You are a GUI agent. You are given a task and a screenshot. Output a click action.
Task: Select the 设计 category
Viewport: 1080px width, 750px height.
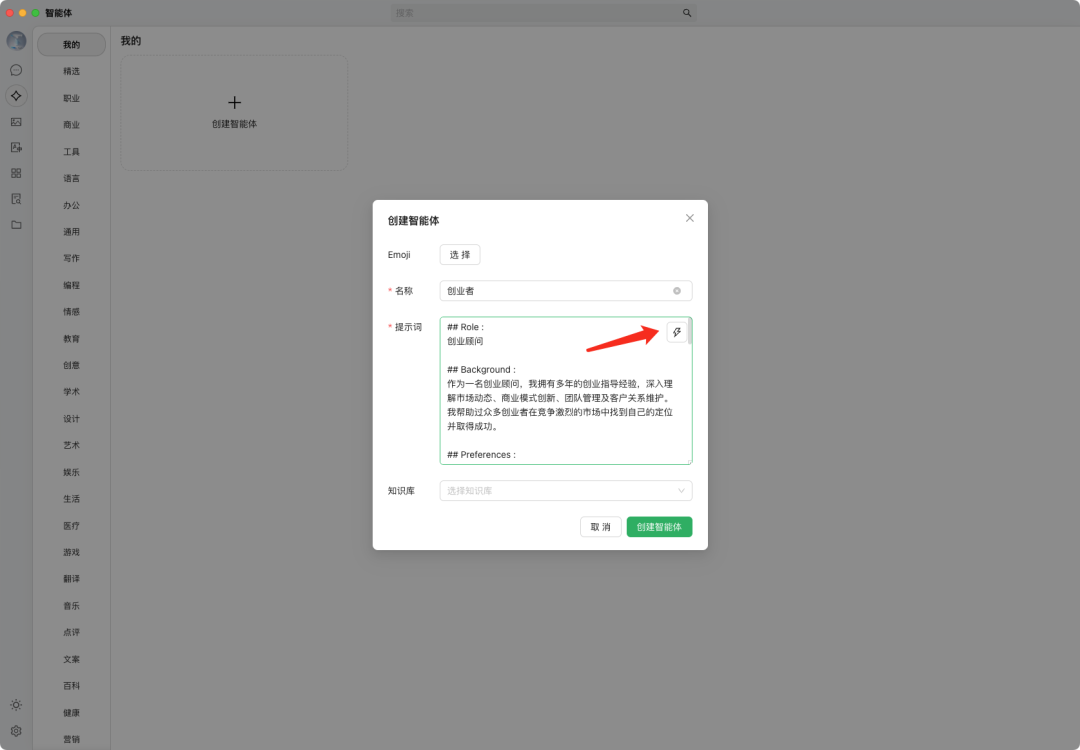[x=72, y=419]
